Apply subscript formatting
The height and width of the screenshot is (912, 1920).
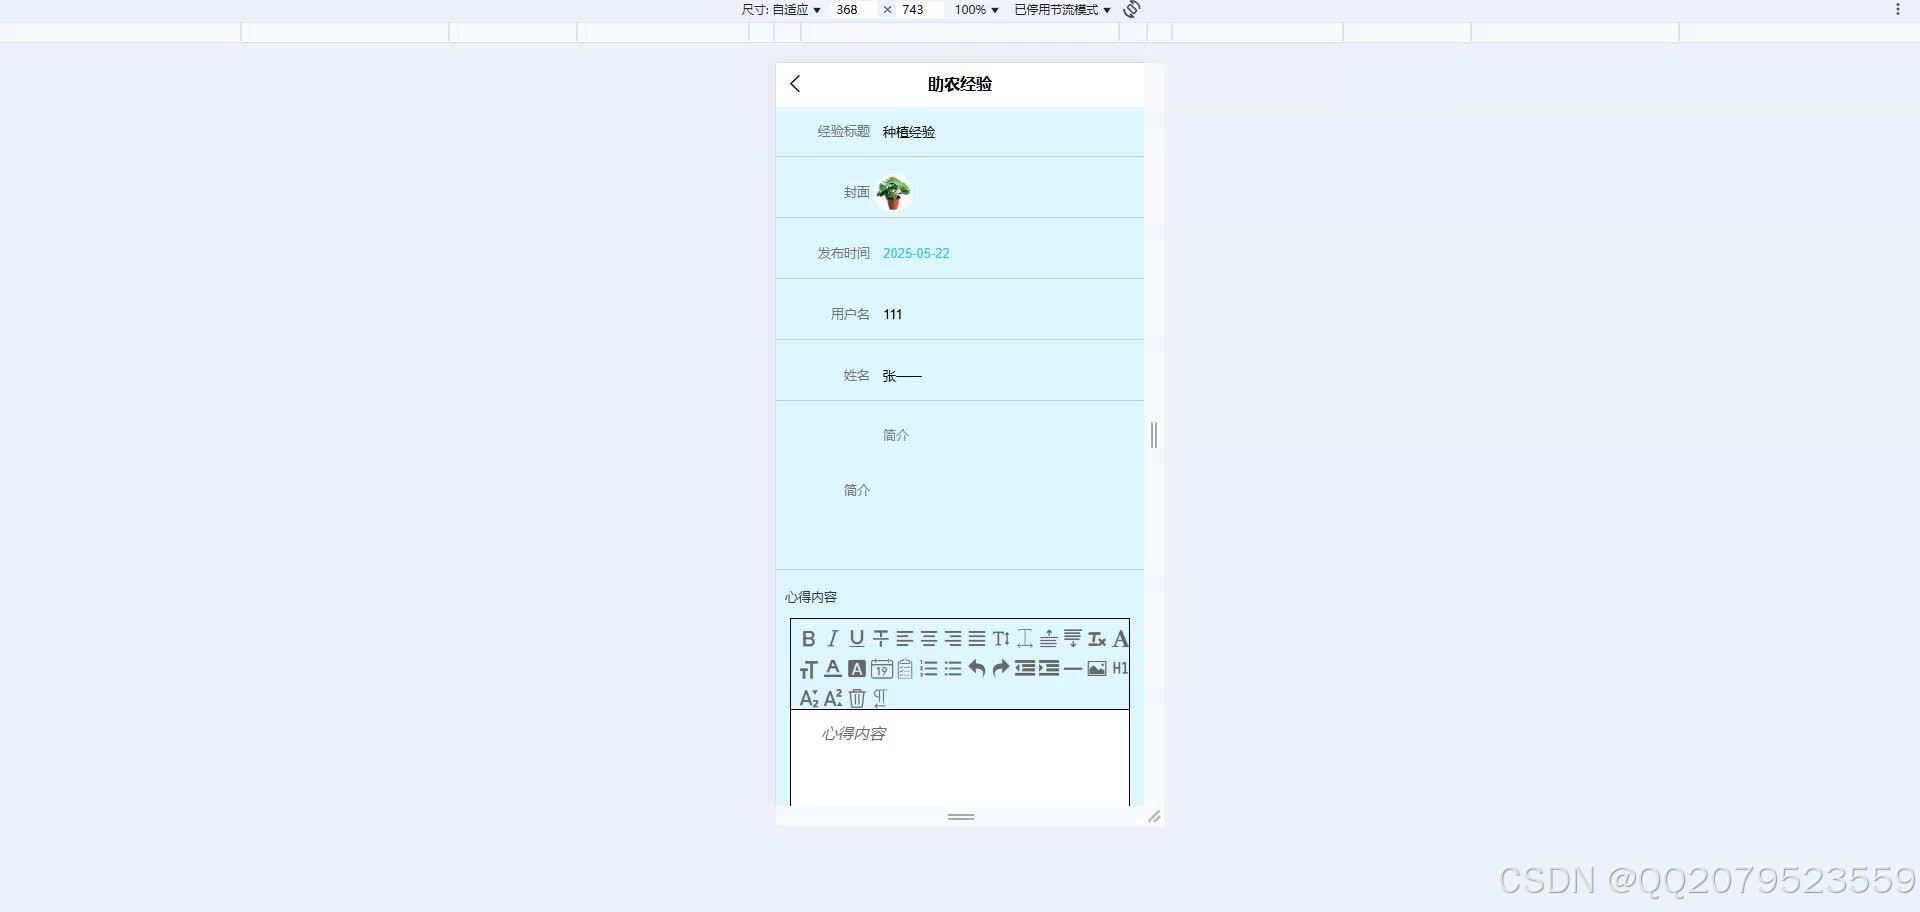point(809,698)
